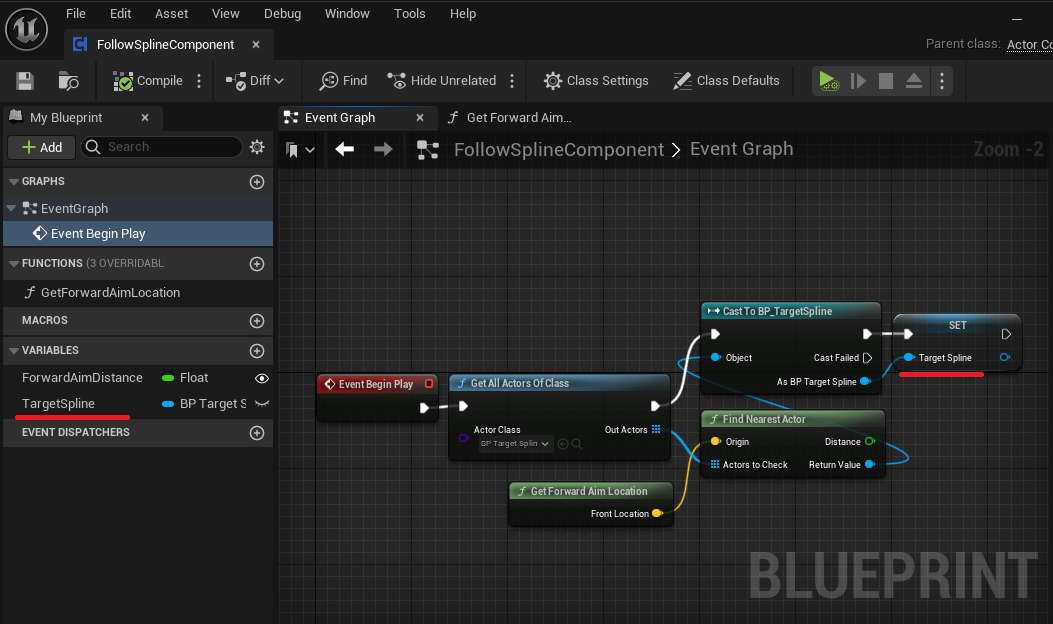Viewport: 1053px width, 624px height.
Task: Navigate forward with the right arrow
Action: (383, 149)
